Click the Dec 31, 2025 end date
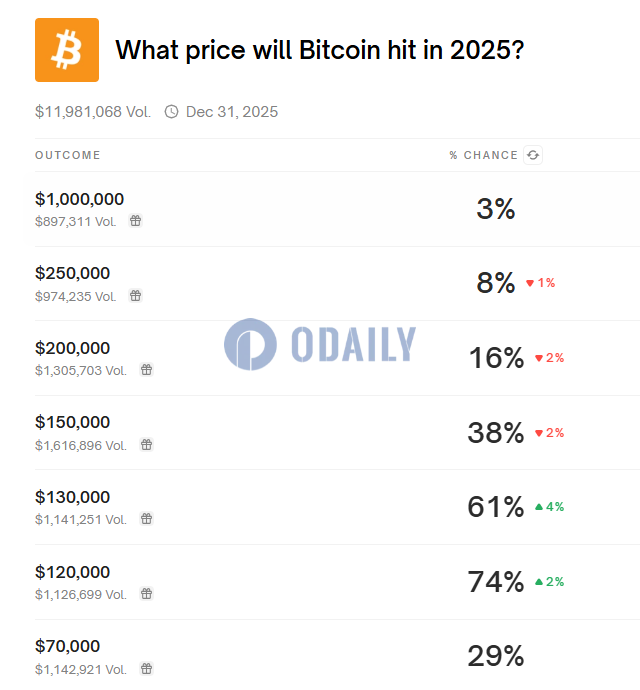The width and height of the screenshot is (640, 690). 232,112
